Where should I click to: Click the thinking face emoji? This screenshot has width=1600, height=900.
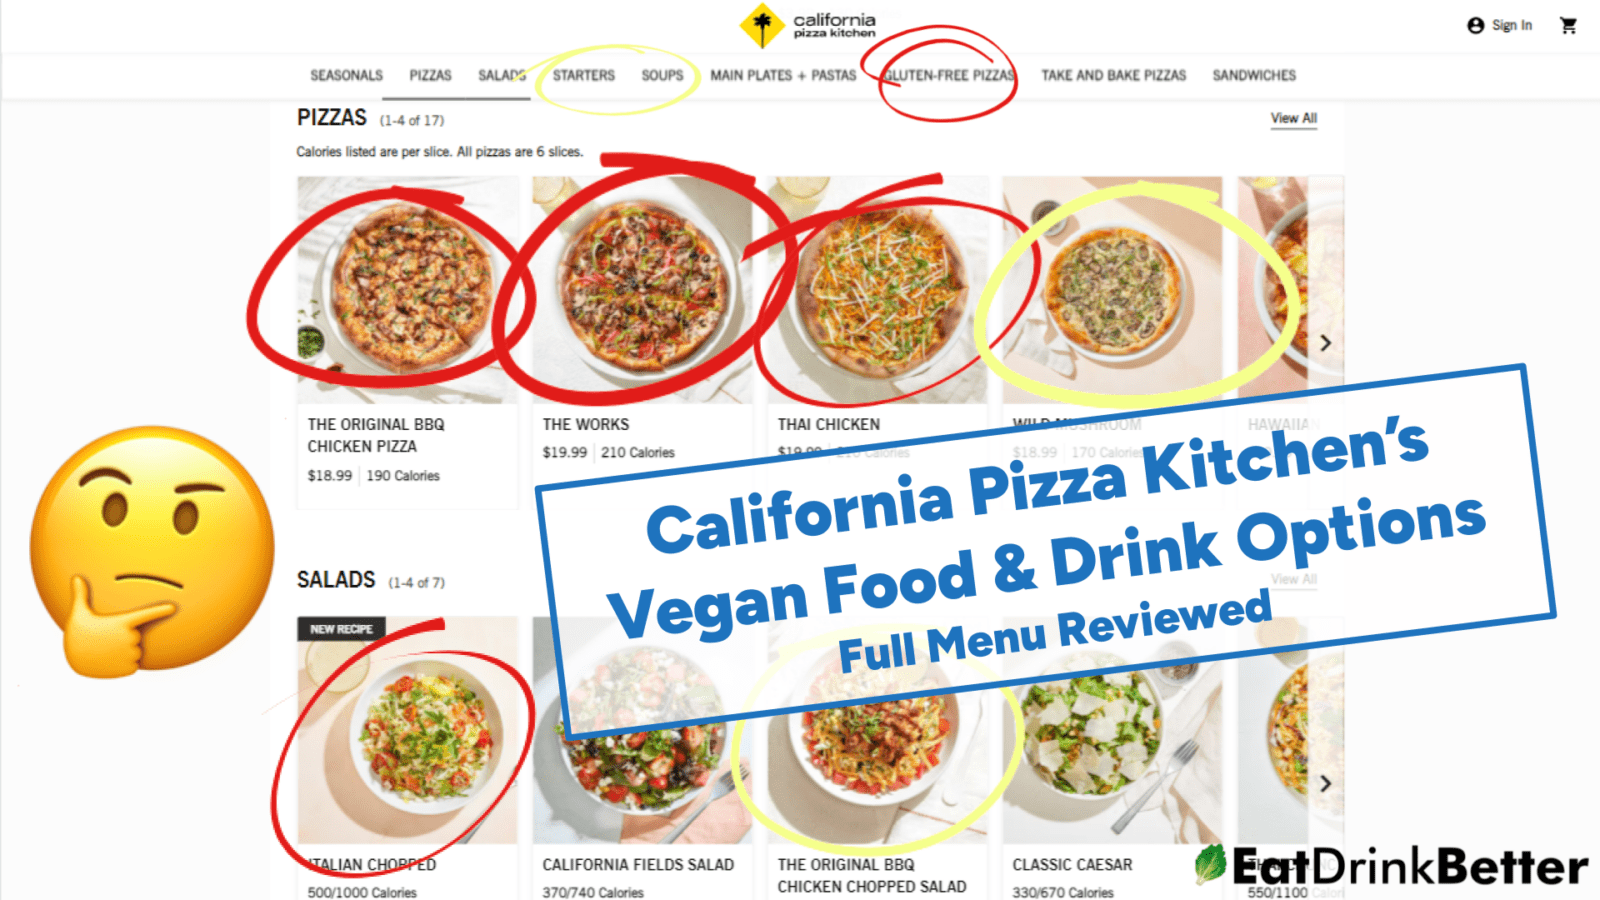coord(152,551)
